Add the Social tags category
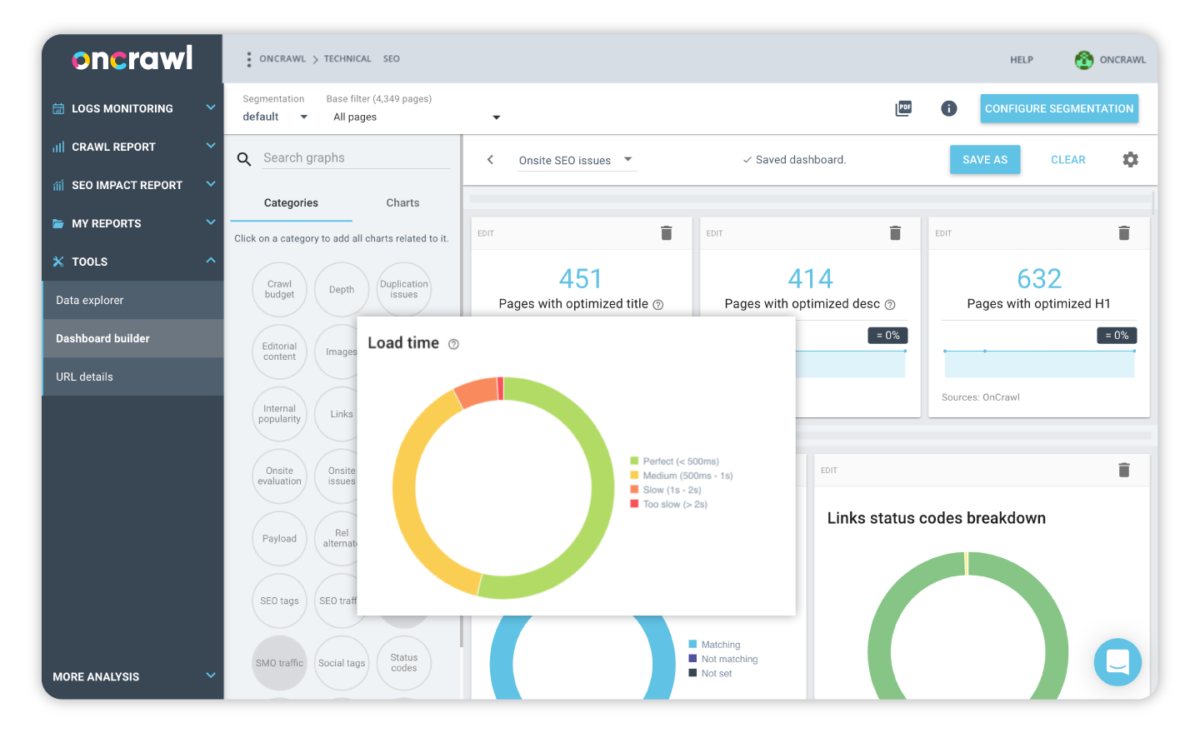1200x733 pixels. pyautogui.click(x=341, y=663)
